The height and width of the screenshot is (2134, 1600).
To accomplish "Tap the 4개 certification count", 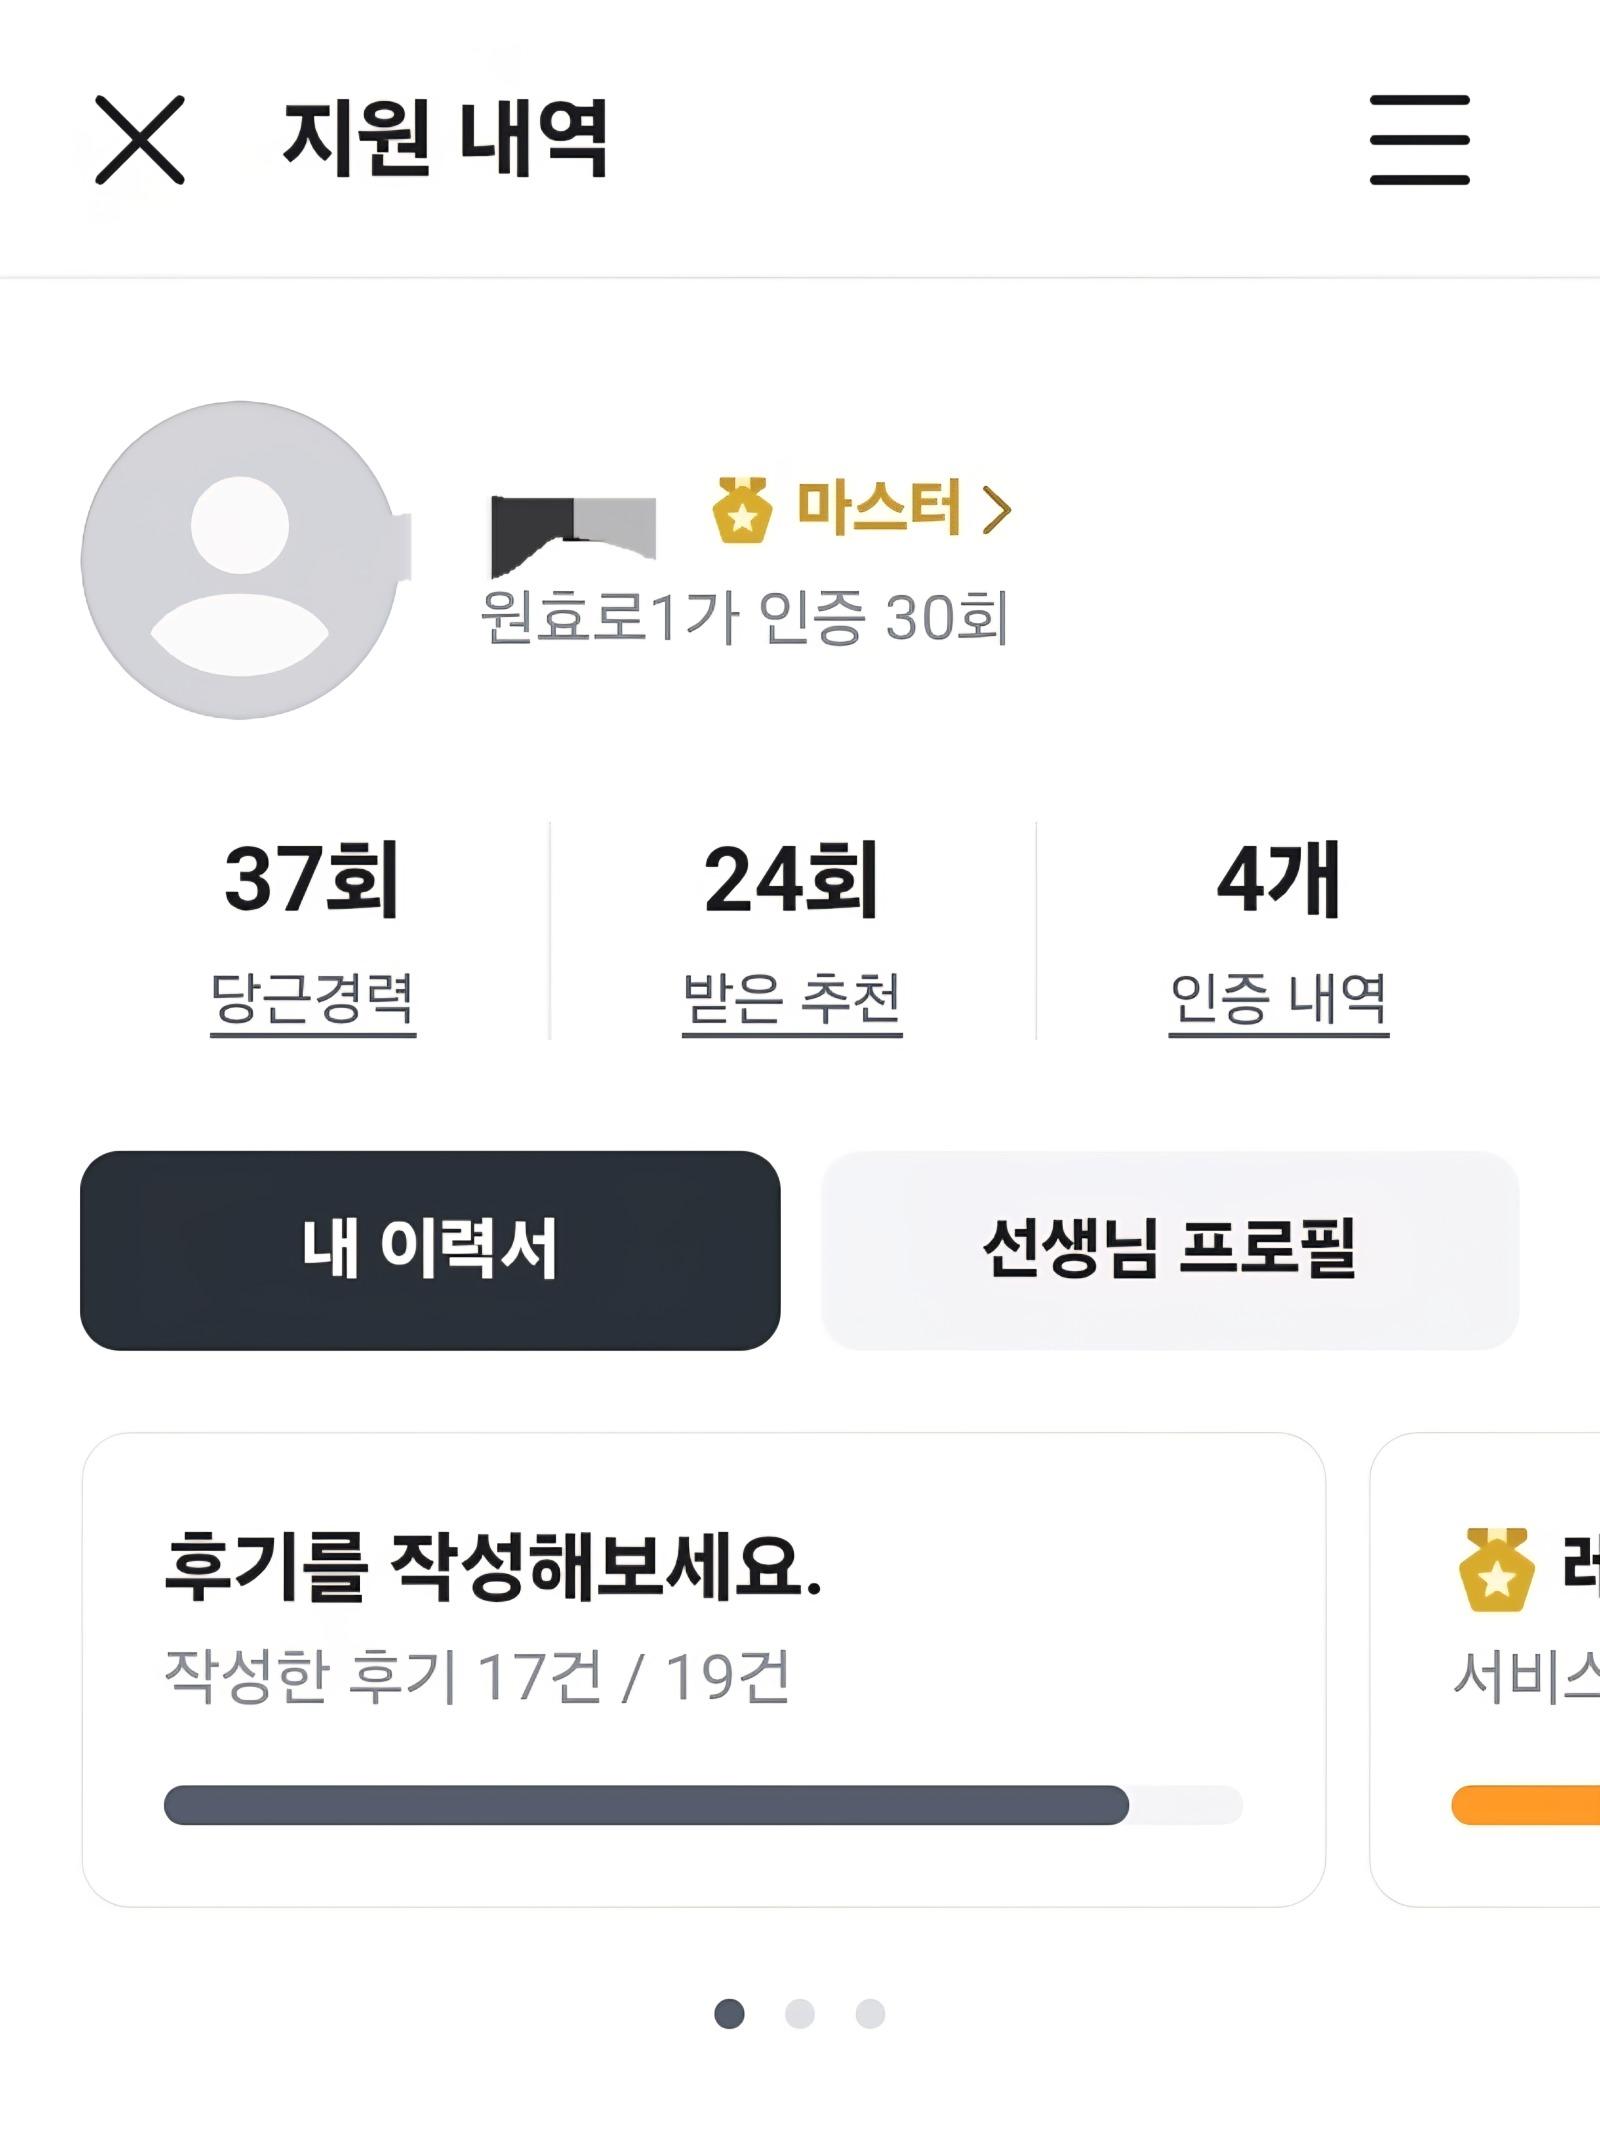I will click(x=1279, y=879).
